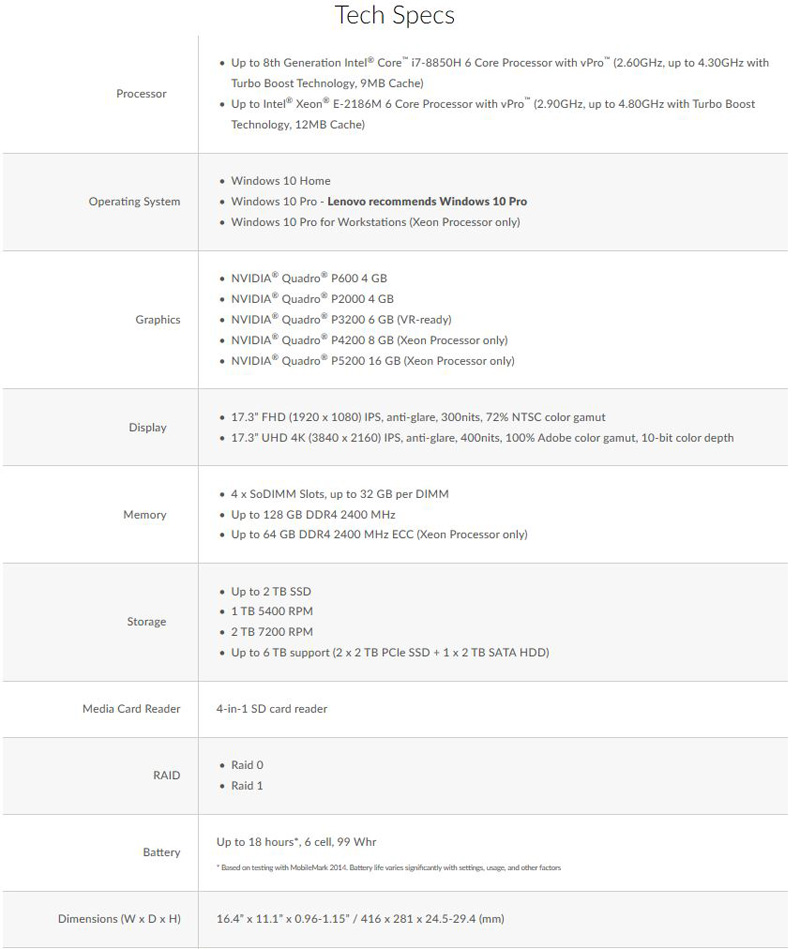Select the Up to 6 TB support entry

[389, 653]
